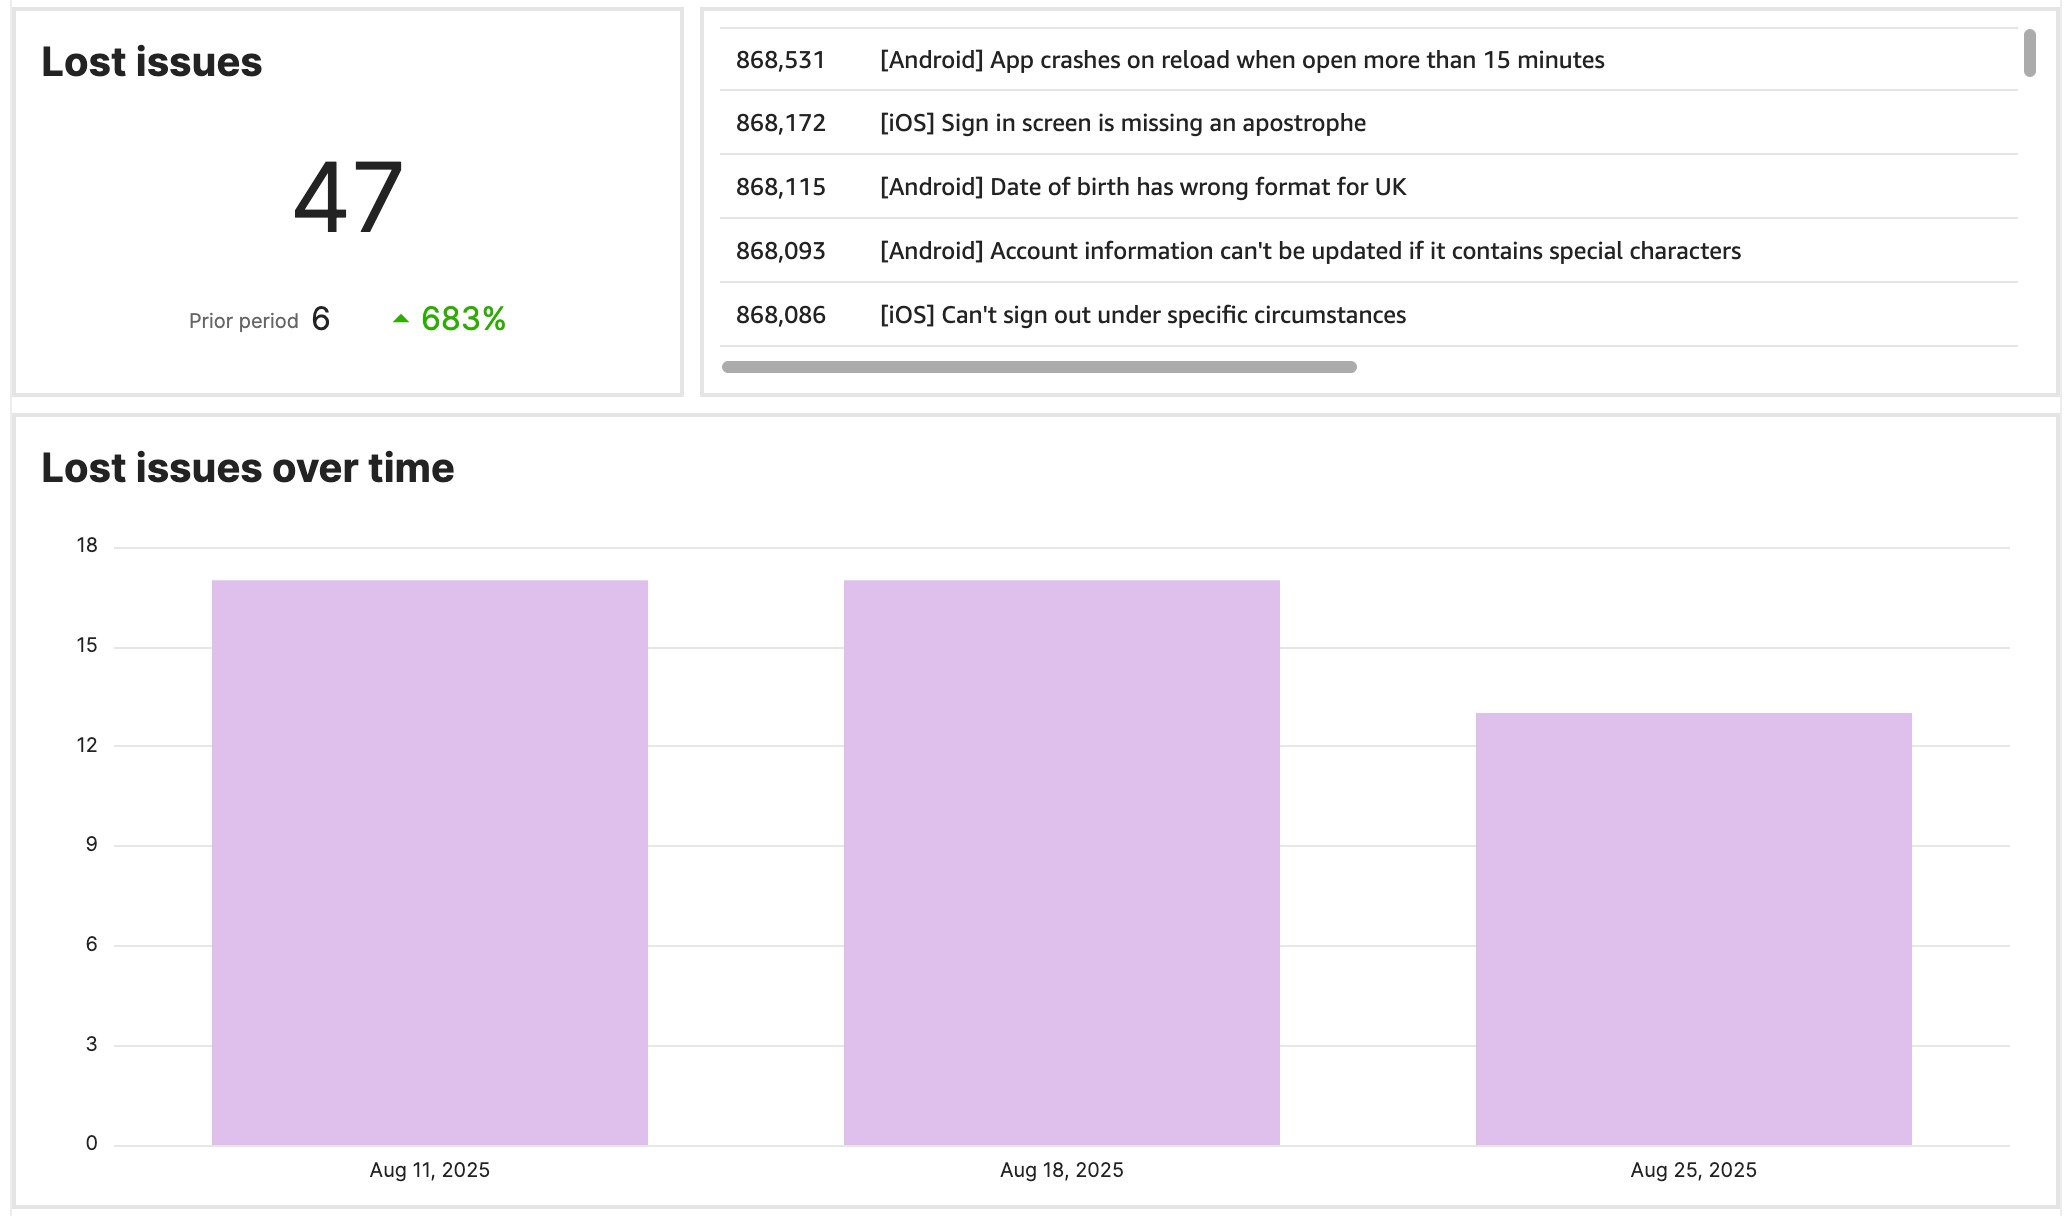Click the Lost issues over time heading
The height and width of the screenshot is (1216, 2066).
247,466
